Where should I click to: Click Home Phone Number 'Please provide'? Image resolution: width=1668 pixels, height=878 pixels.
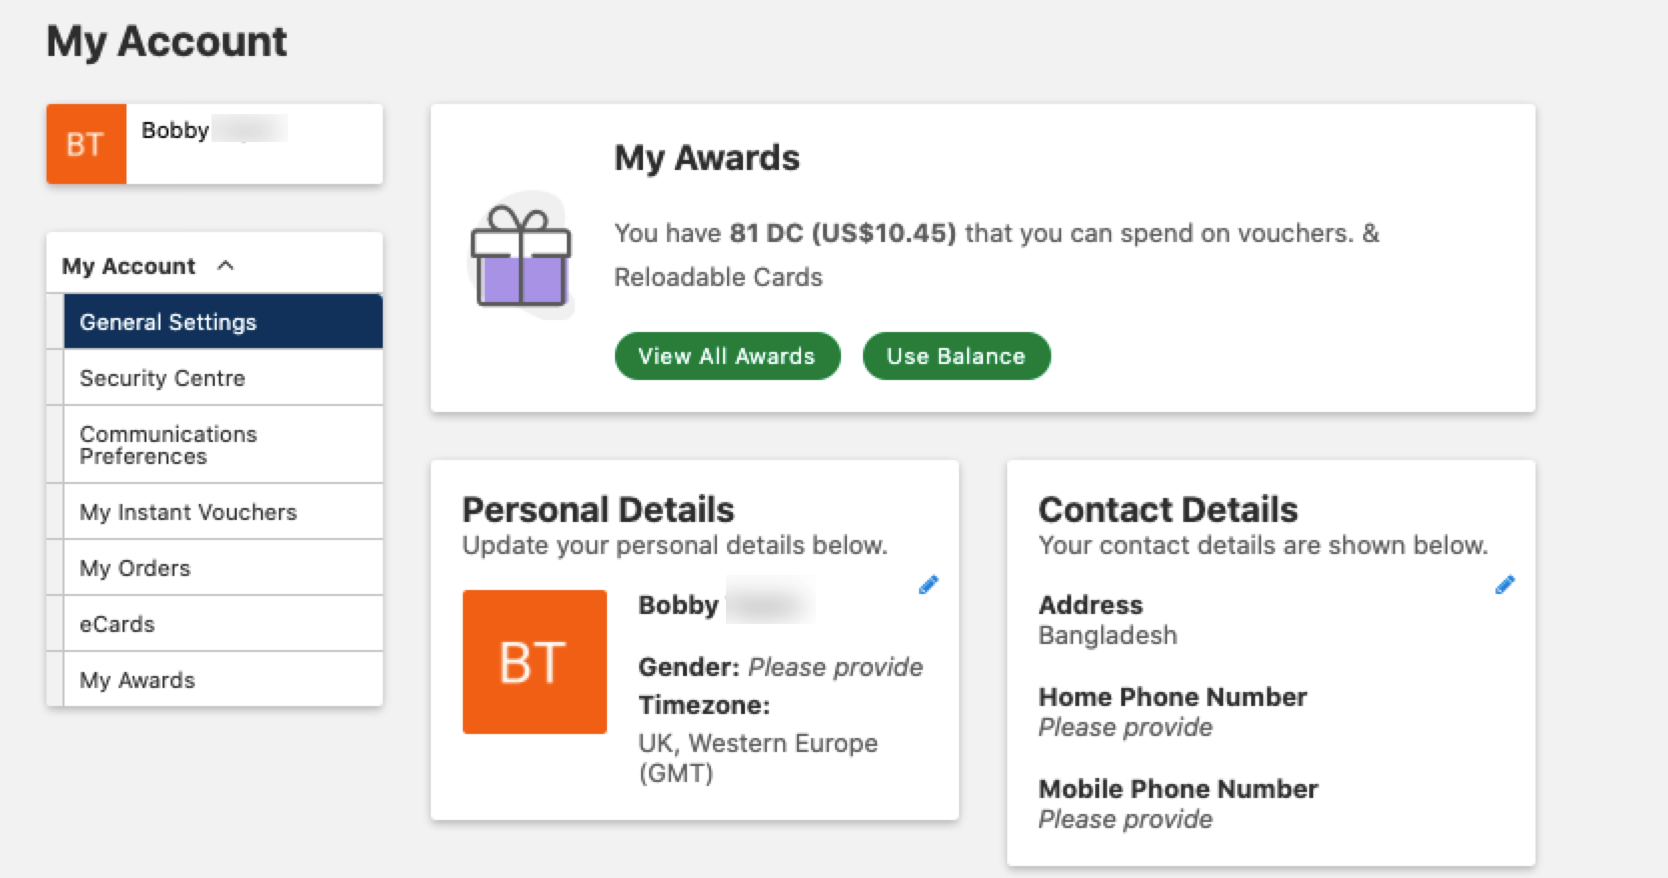click(x=1125, y=727)
